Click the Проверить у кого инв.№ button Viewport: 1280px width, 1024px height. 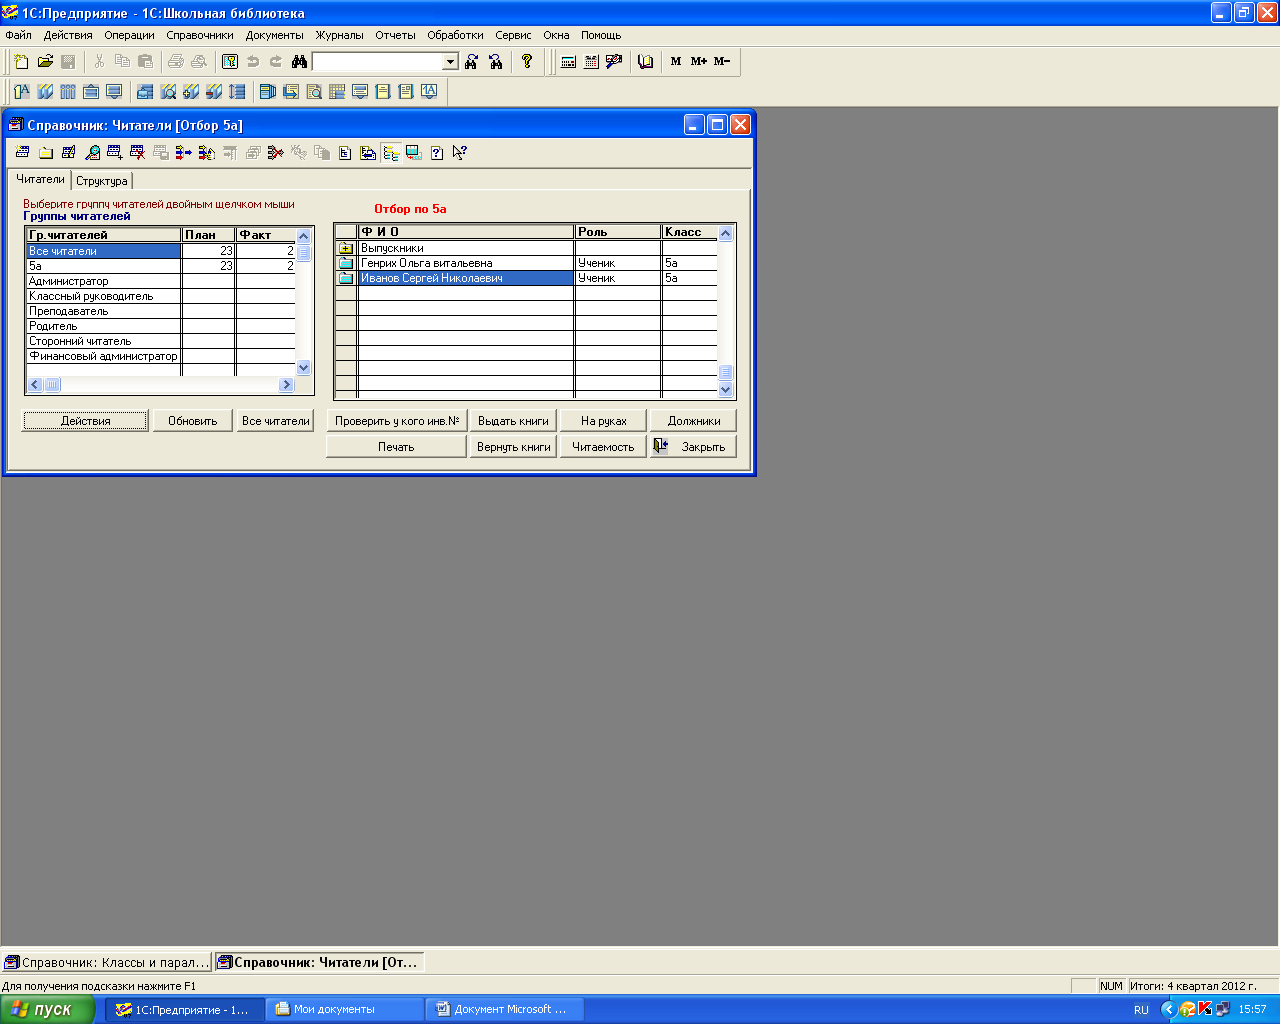[x=397, y=421]
